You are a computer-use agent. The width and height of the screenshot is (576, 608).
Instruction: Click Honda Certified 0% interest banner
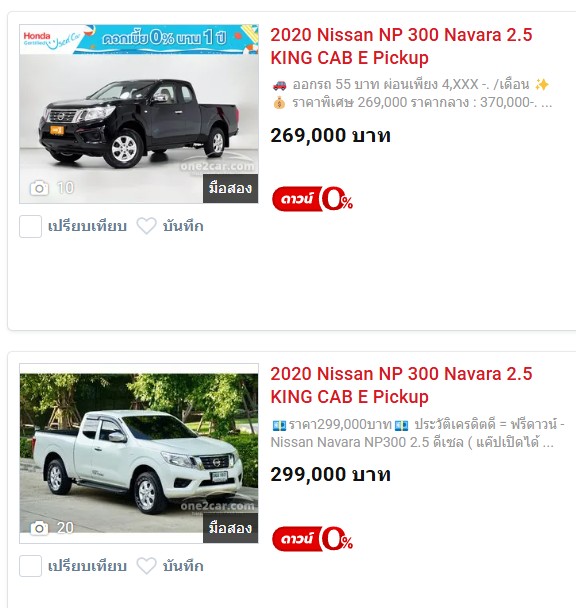click(139, 39)
